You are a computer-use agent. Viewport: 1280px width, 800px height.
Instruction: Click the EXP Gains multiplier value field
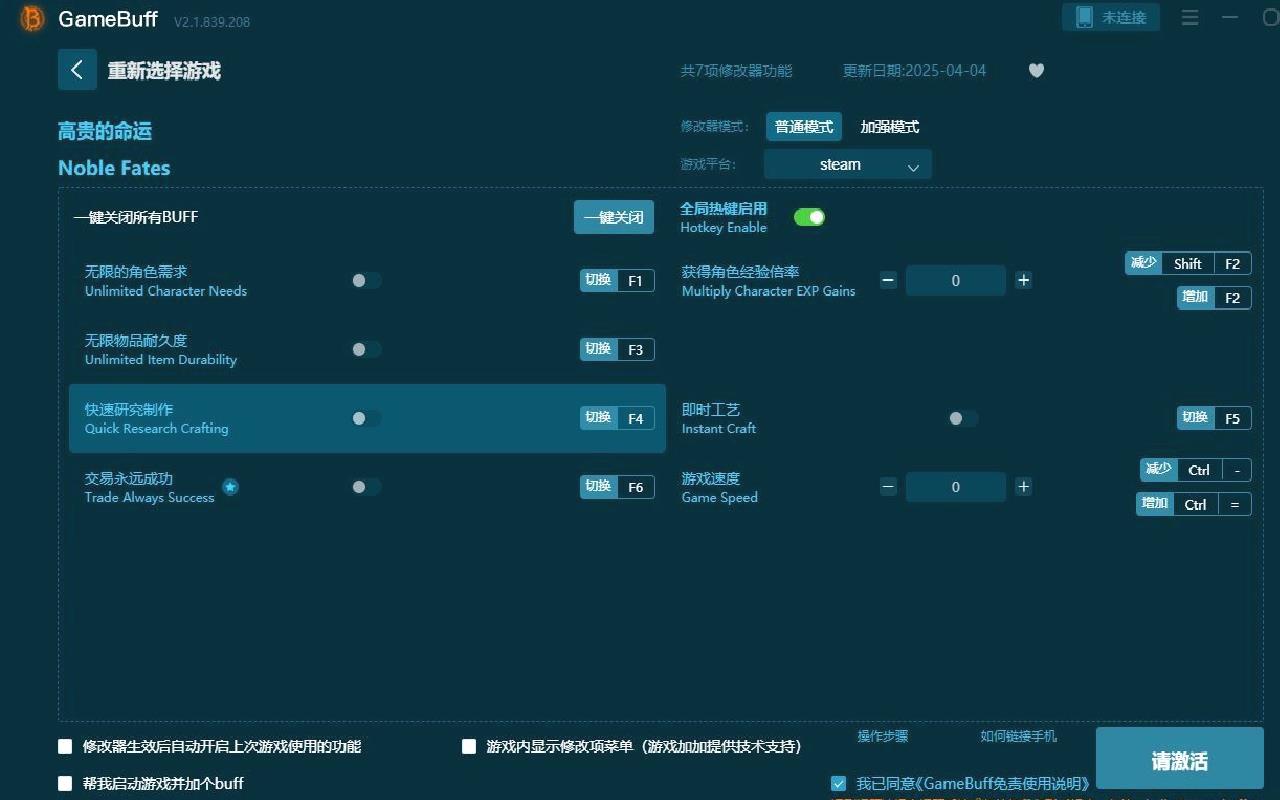coord(955,280)
